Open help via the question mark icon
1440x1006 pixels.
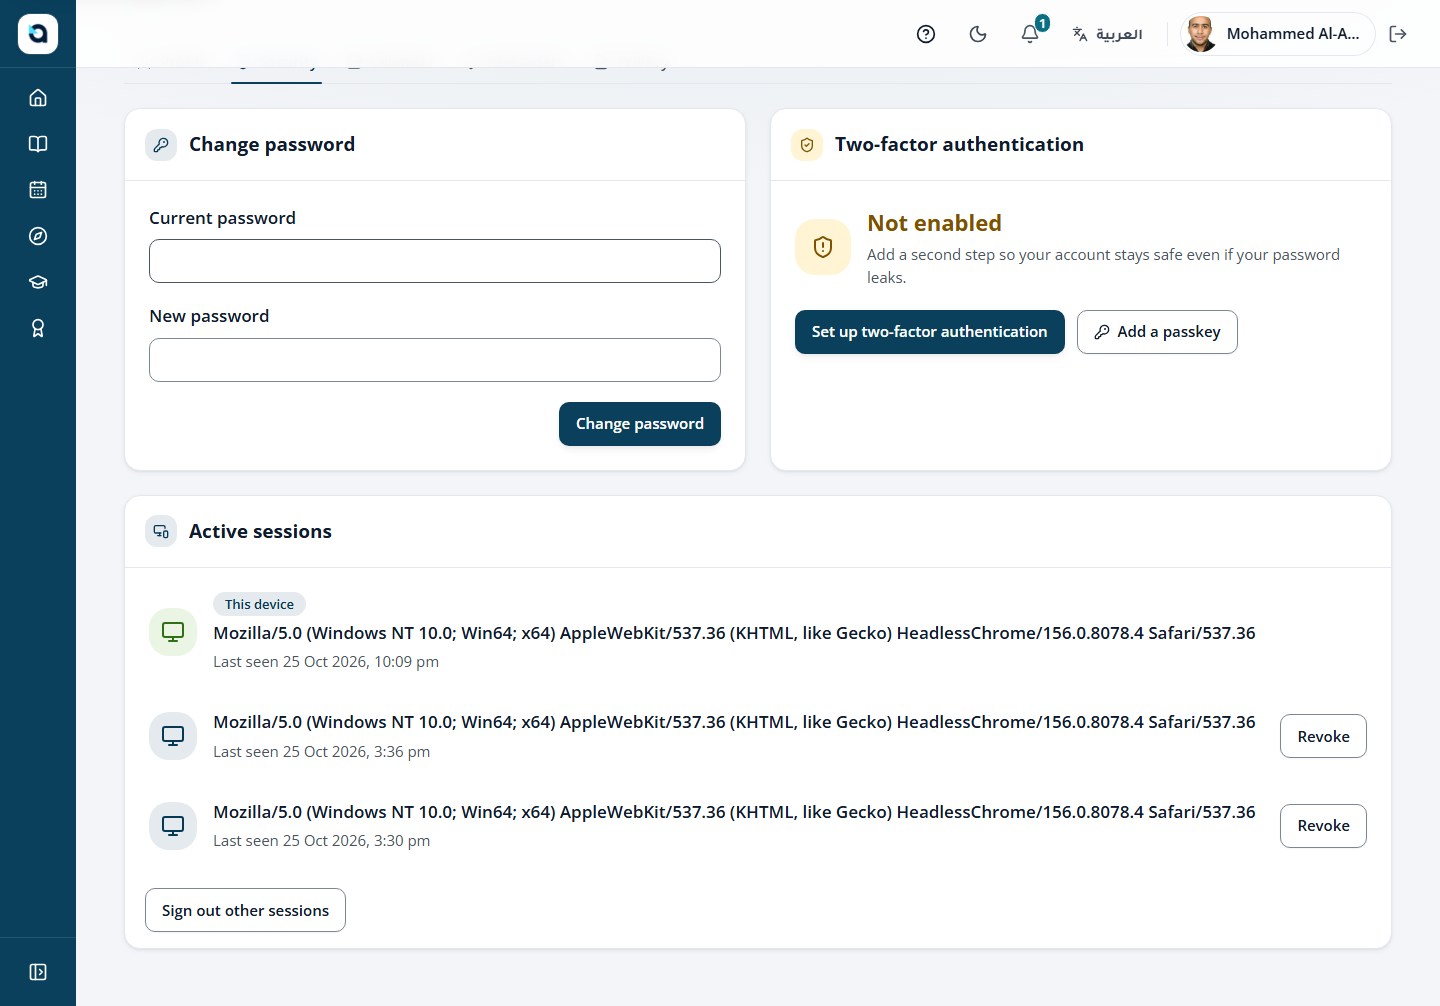pos(926,34)
